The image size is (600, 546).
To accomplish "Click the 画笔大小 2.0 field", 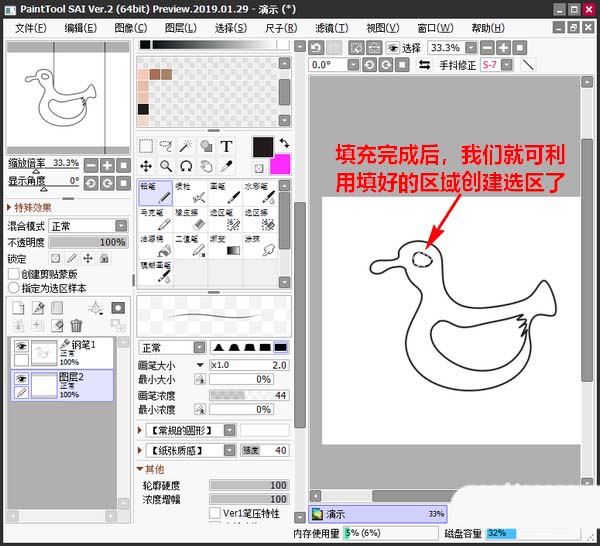I will pos(249,365).
